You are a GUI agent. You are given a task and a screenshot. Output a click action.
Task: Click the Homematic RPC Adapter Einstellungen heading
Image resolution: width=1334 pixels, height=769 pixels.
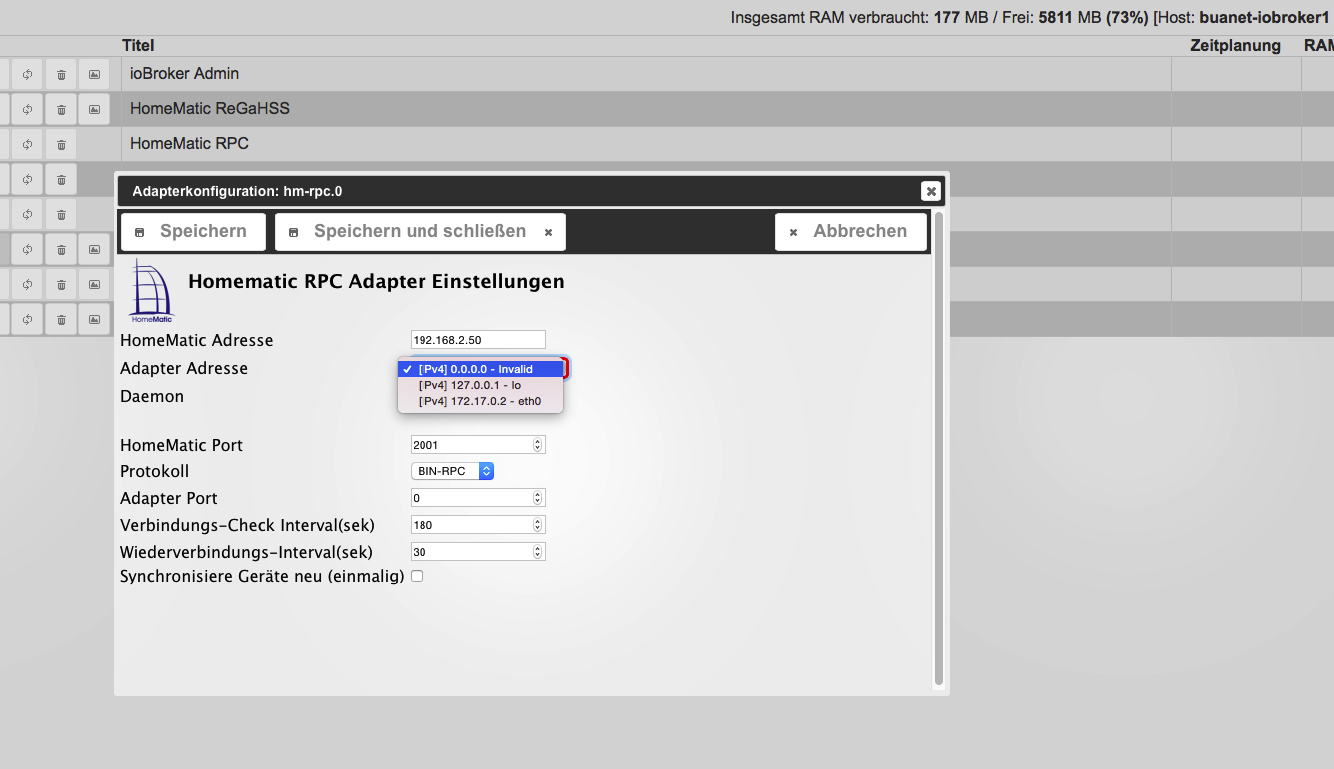(x=376, y=282)
